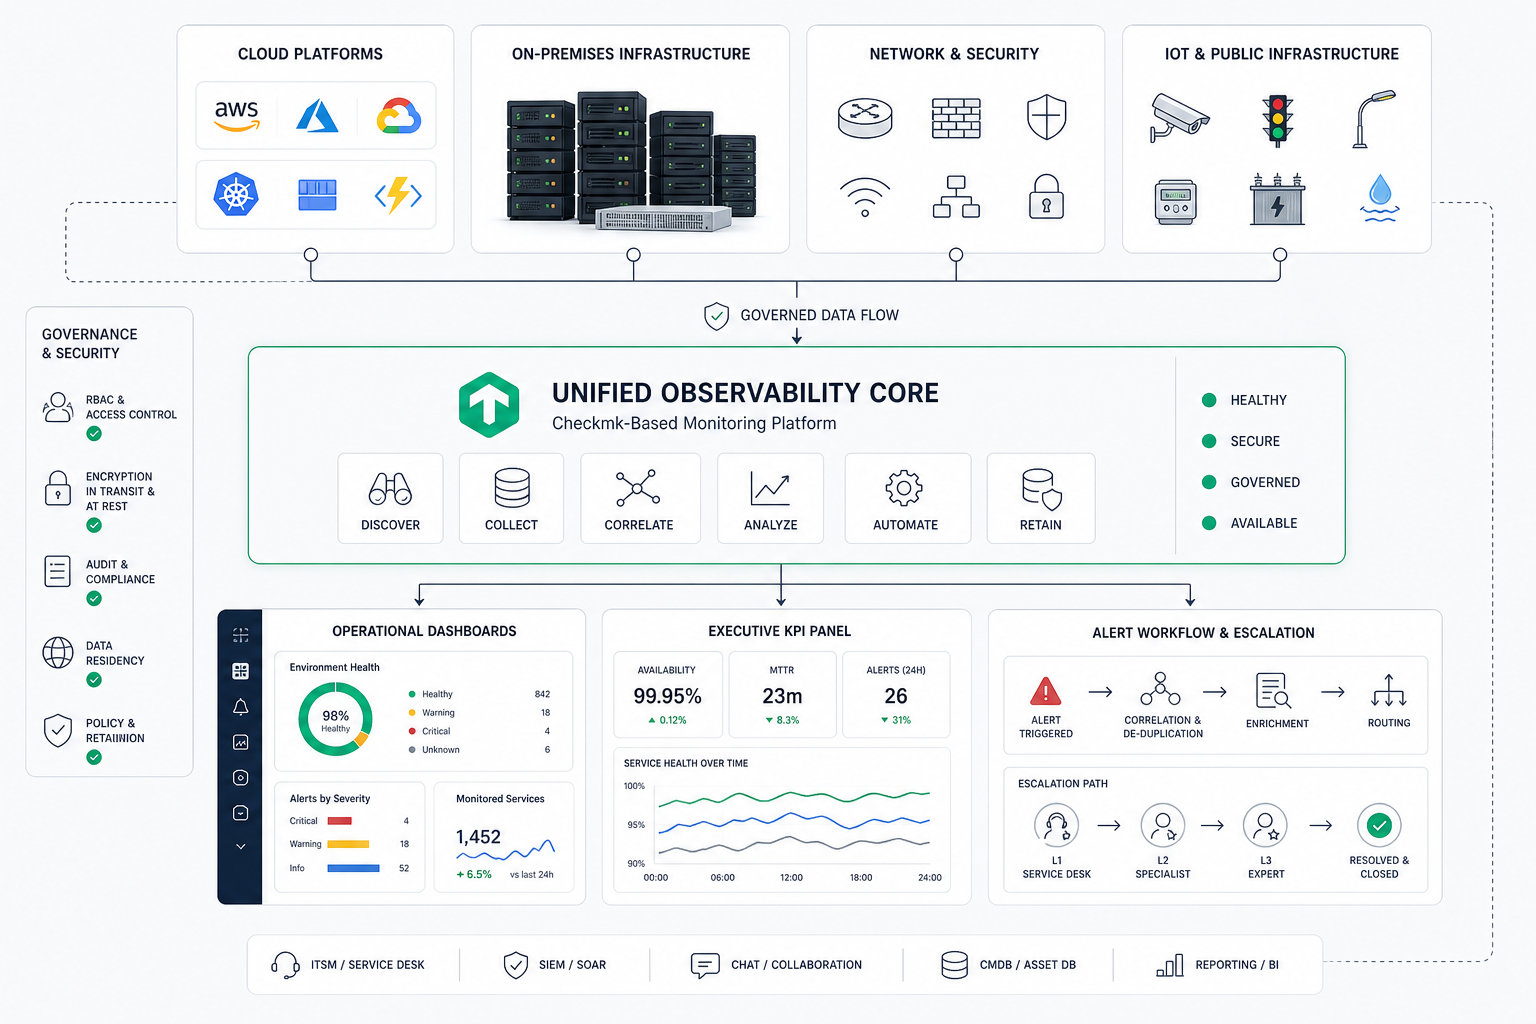The height and width of the screenshot is (1024, 1536).
Task: Click the Correlate tile
Action: click(x=639, y=498)
